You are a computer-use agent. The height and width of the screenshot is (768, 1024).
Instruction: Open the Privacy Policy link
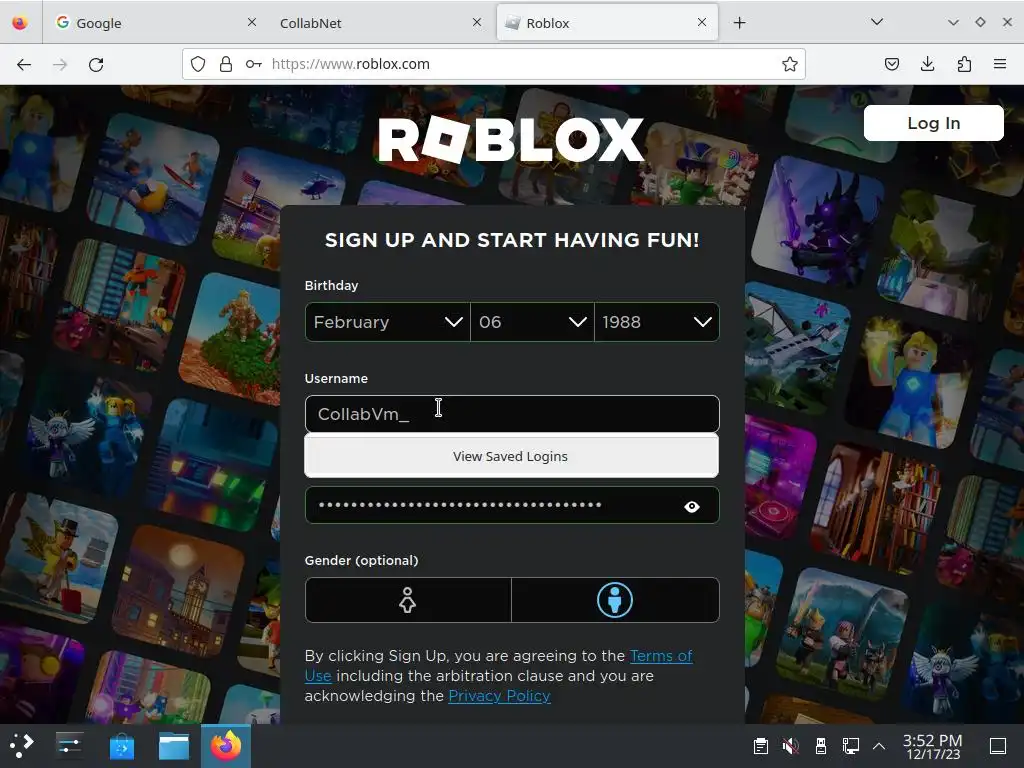point(499,696)
